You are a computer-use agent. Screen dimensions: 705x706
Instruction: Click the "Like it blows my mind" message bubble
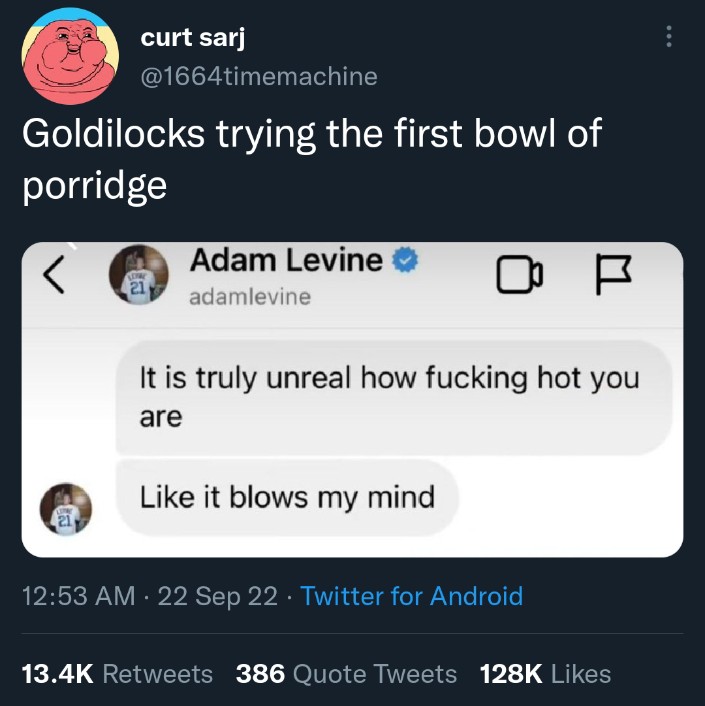(x=287, y=497)
